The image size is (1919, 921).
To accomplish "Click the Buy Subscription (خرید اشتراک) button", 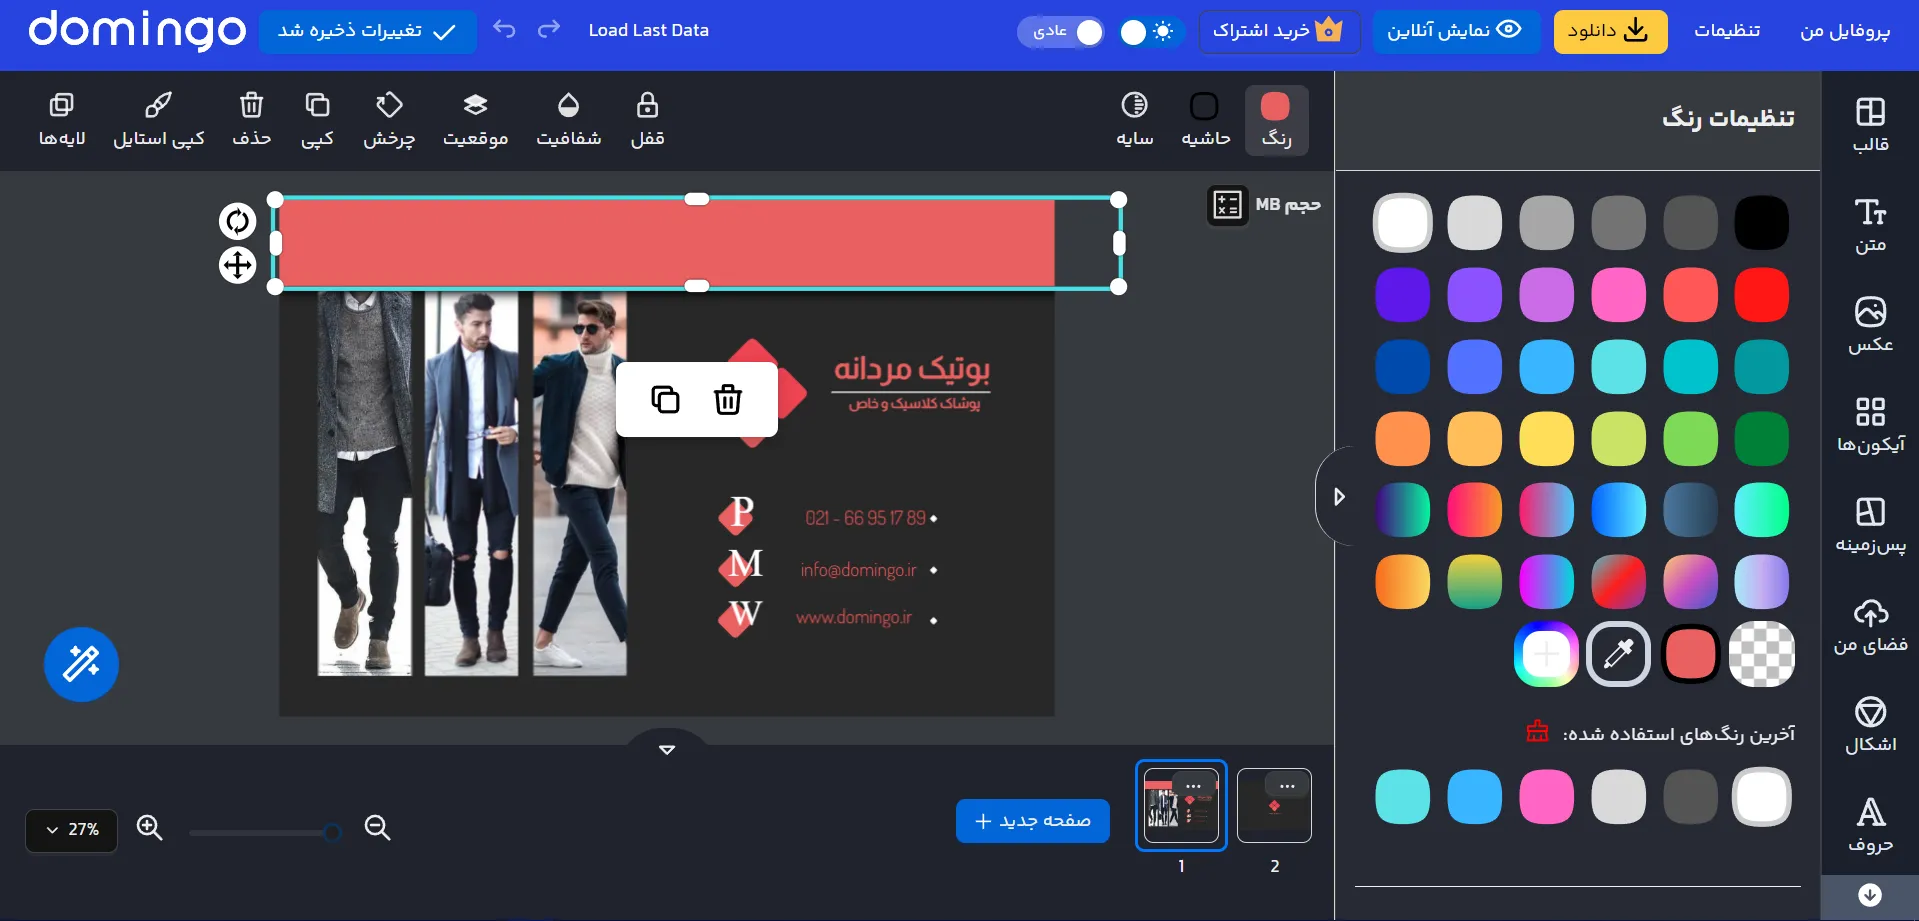I will click(x=1279, y=31).
